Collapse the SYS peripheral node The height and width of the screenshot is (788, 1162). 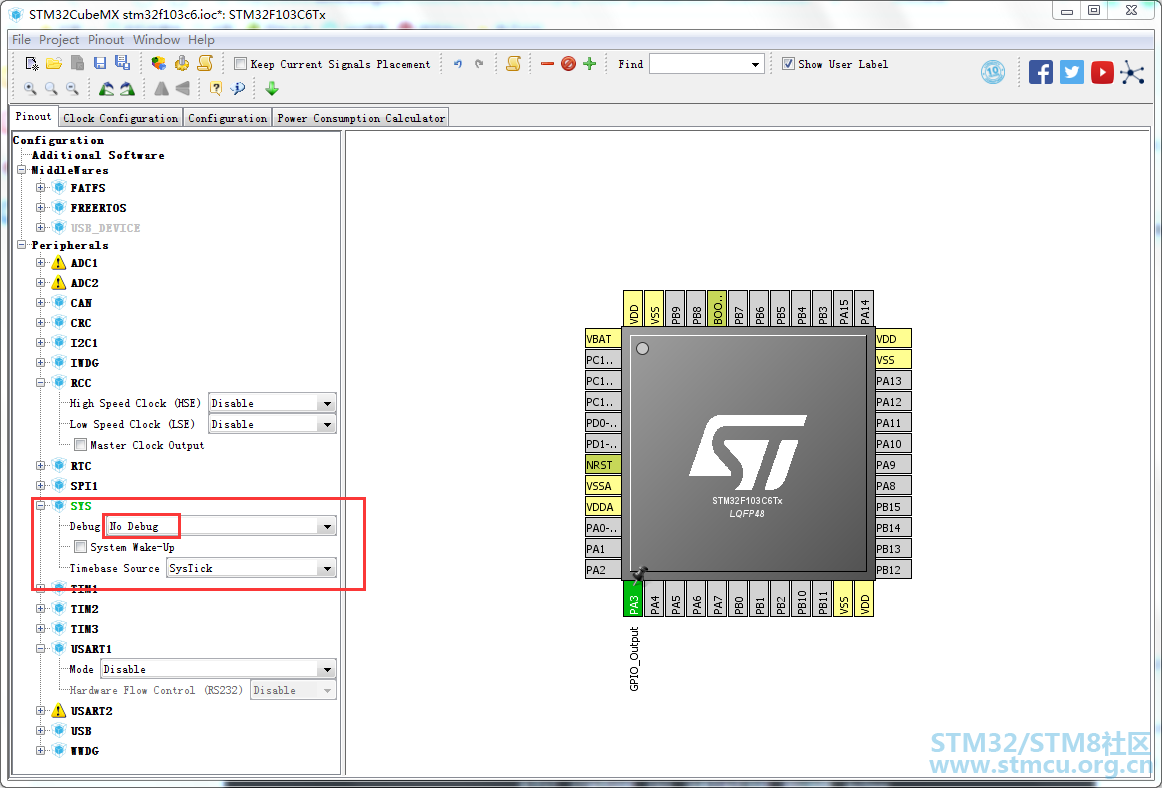click(41, 506)
